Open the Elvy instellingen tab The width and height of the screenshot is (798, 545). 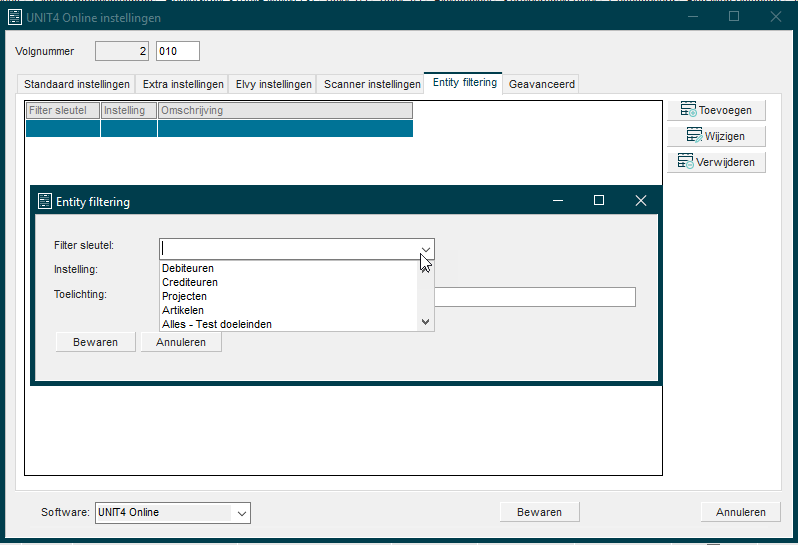point(273,84)
